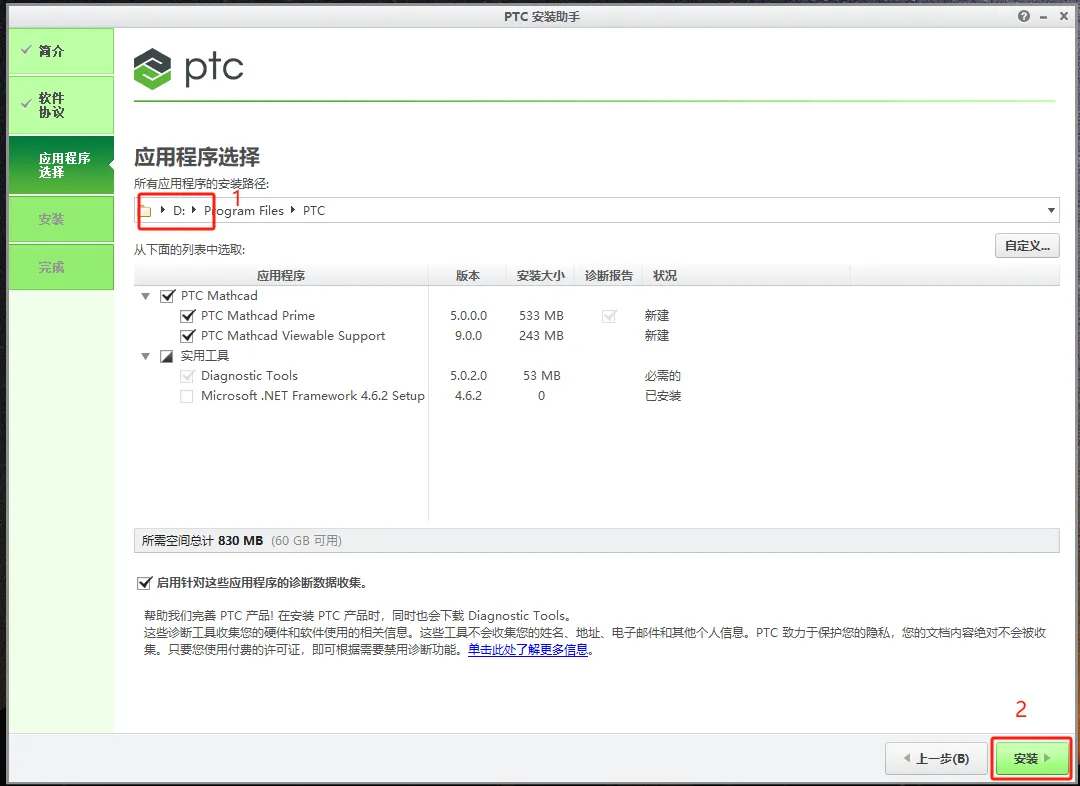Click version 5.0.0.0 cell
1080x786 pixels.
[x=468, y=316]
